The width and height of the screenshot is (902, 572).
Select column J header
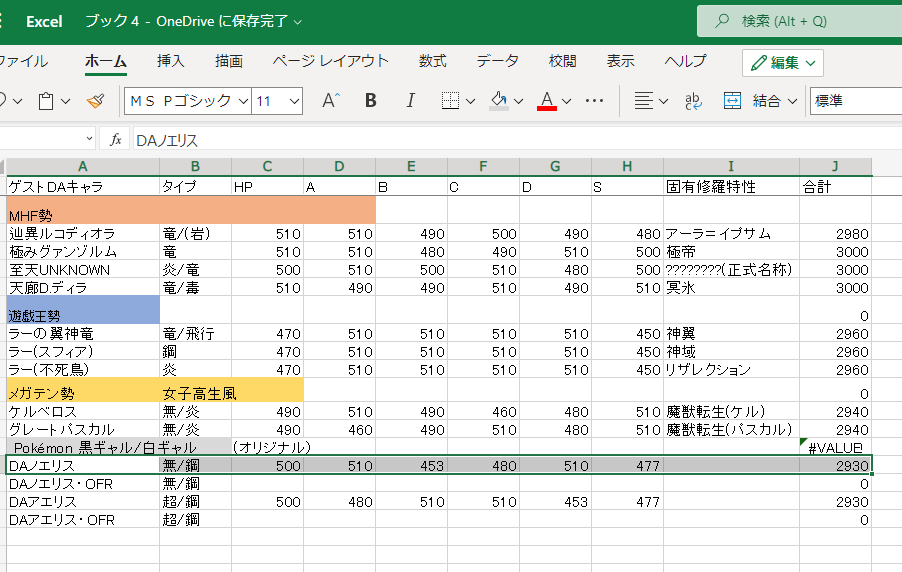(x=835, y=167)
